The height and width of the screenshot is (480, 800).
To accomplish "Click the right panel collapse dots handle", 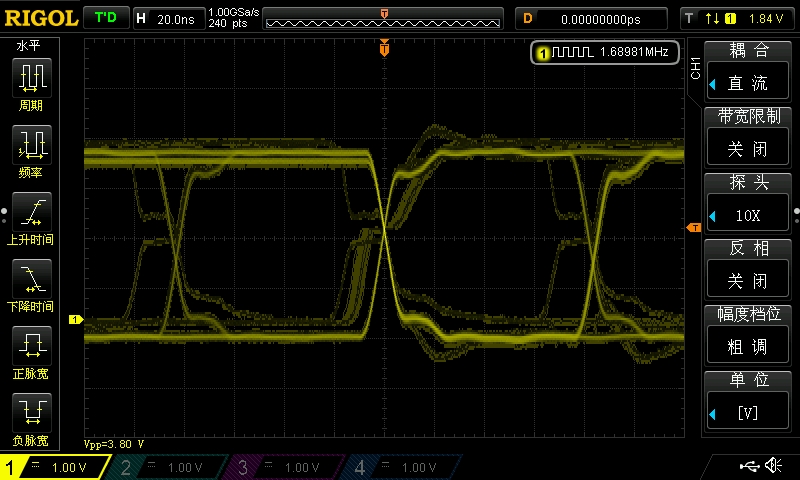I will [x=796, y=215].
